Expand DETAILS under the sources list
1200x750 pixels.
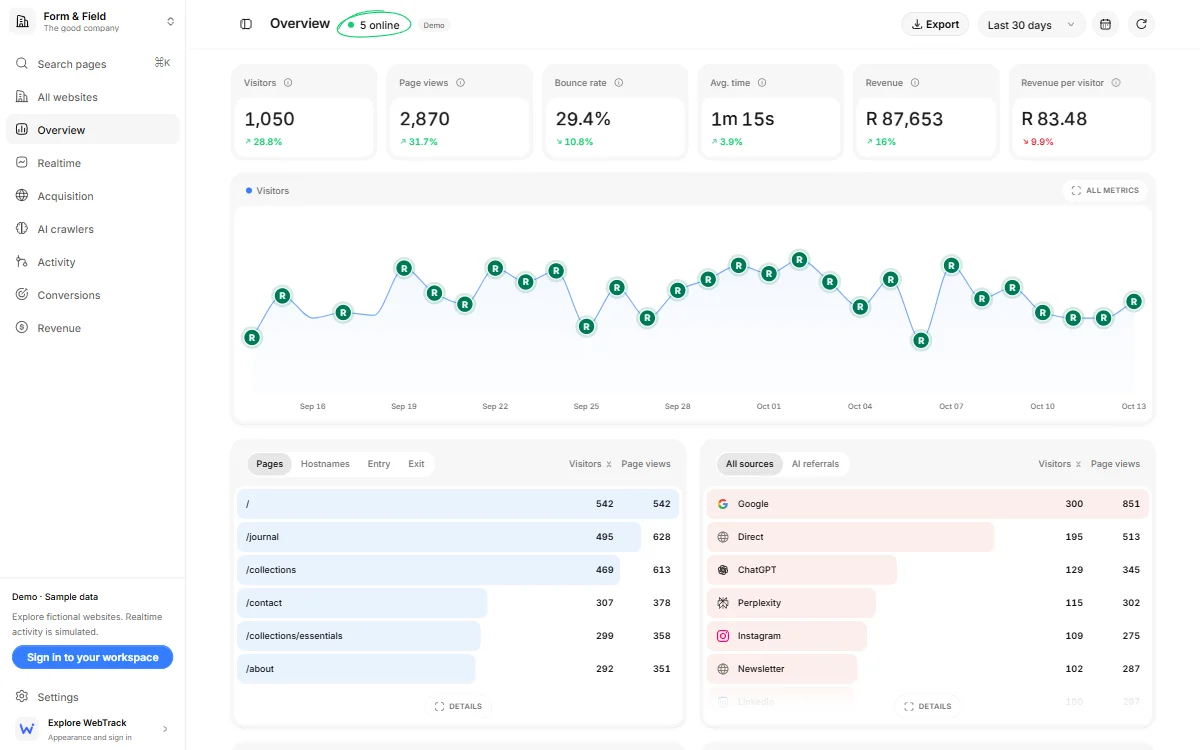[x=928, y=706]
